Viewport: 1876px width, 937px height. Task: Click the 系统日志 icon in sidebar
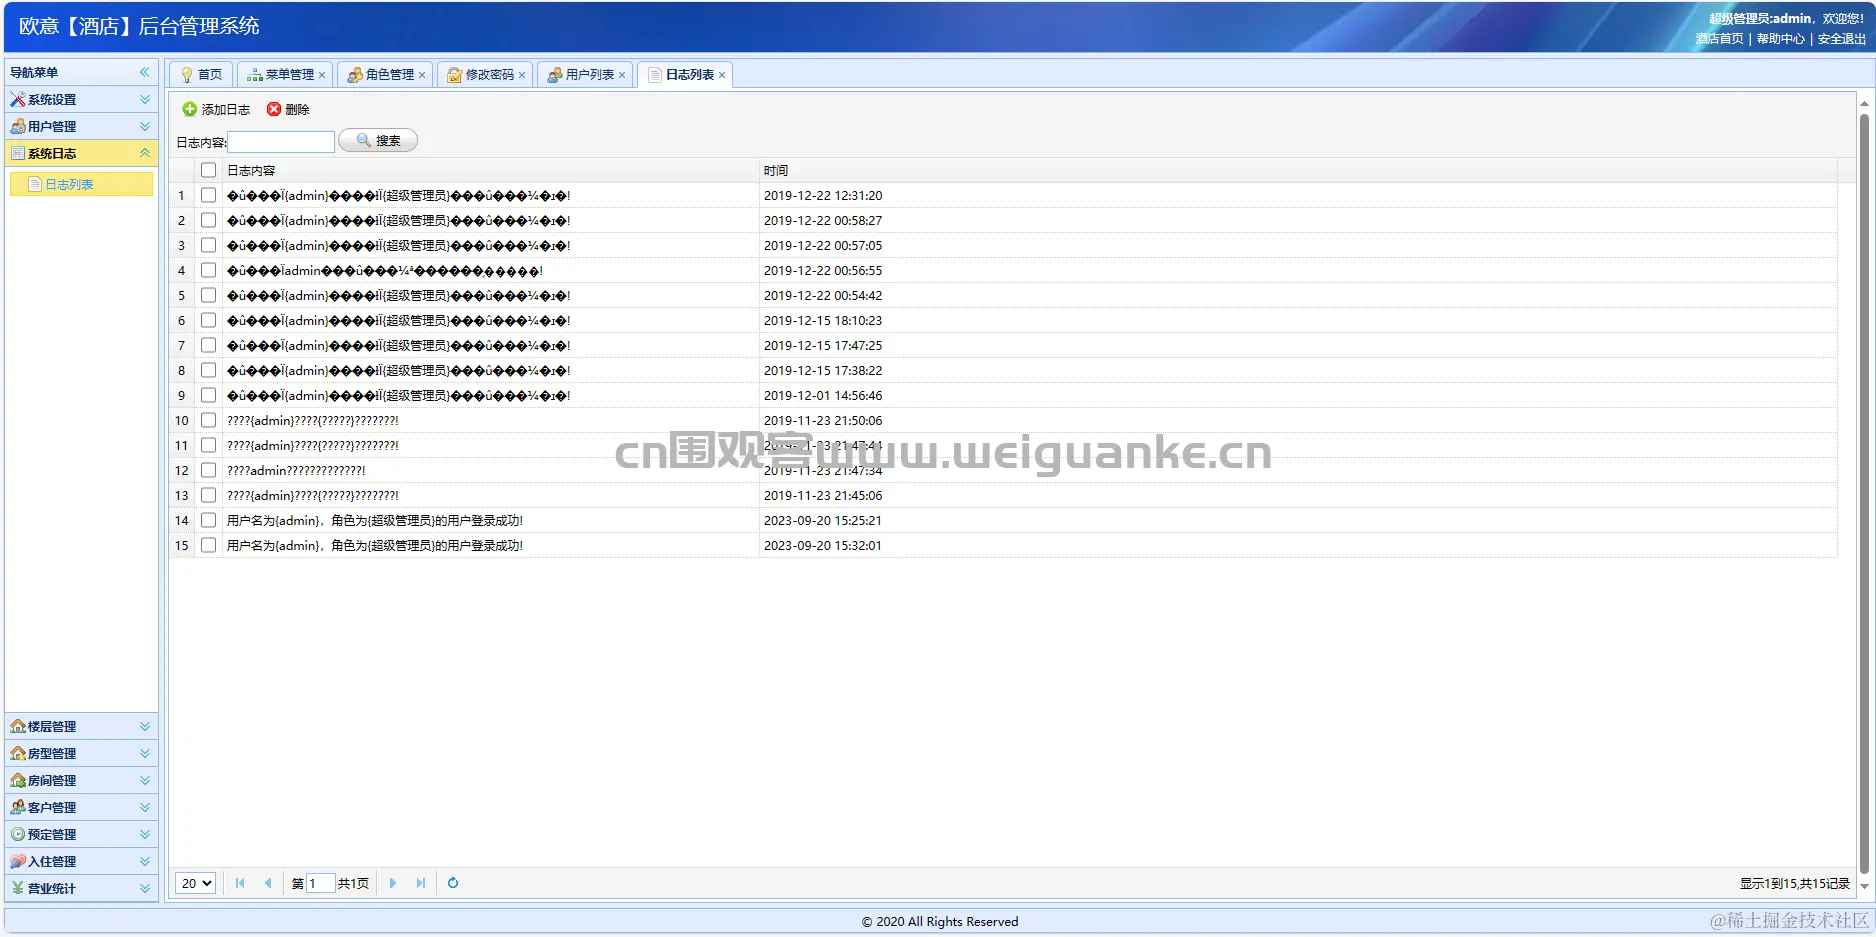point(18,153)
